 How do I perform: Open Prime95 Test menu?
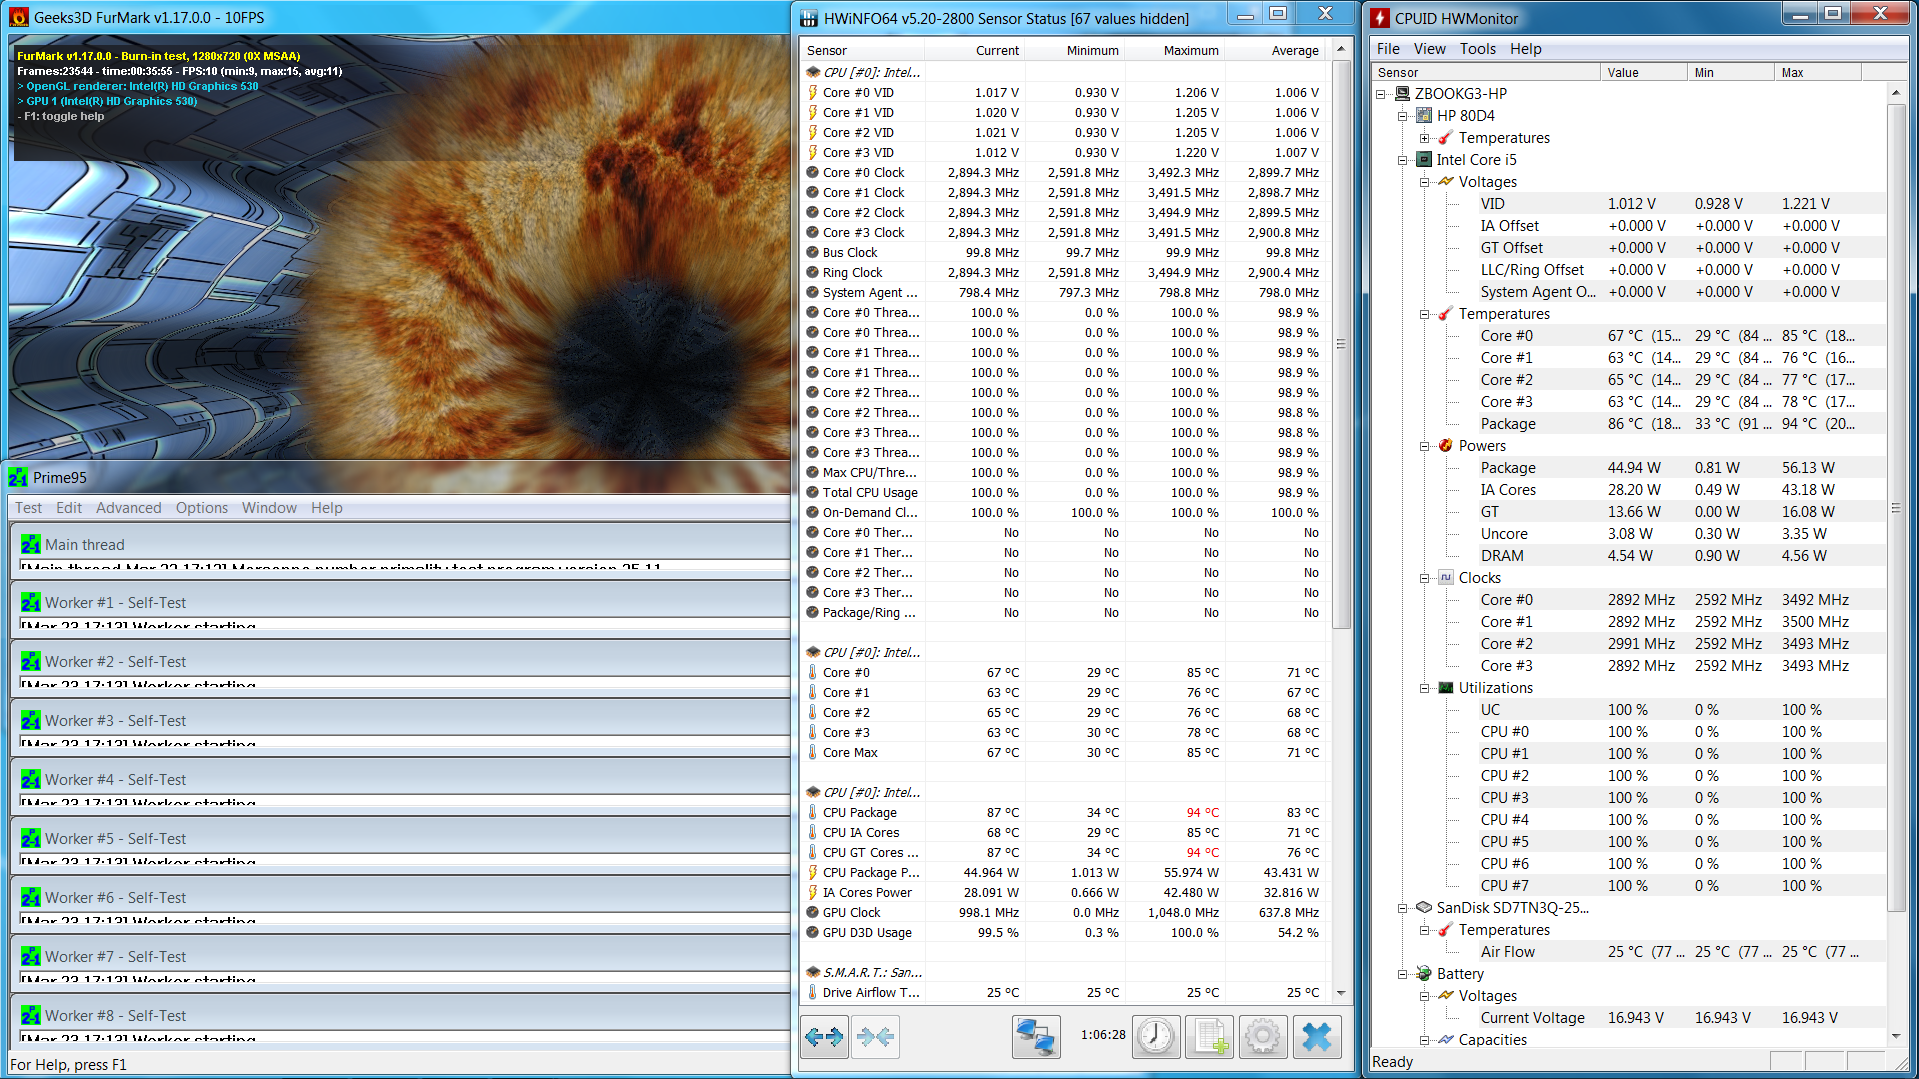[x=28, y=507]
